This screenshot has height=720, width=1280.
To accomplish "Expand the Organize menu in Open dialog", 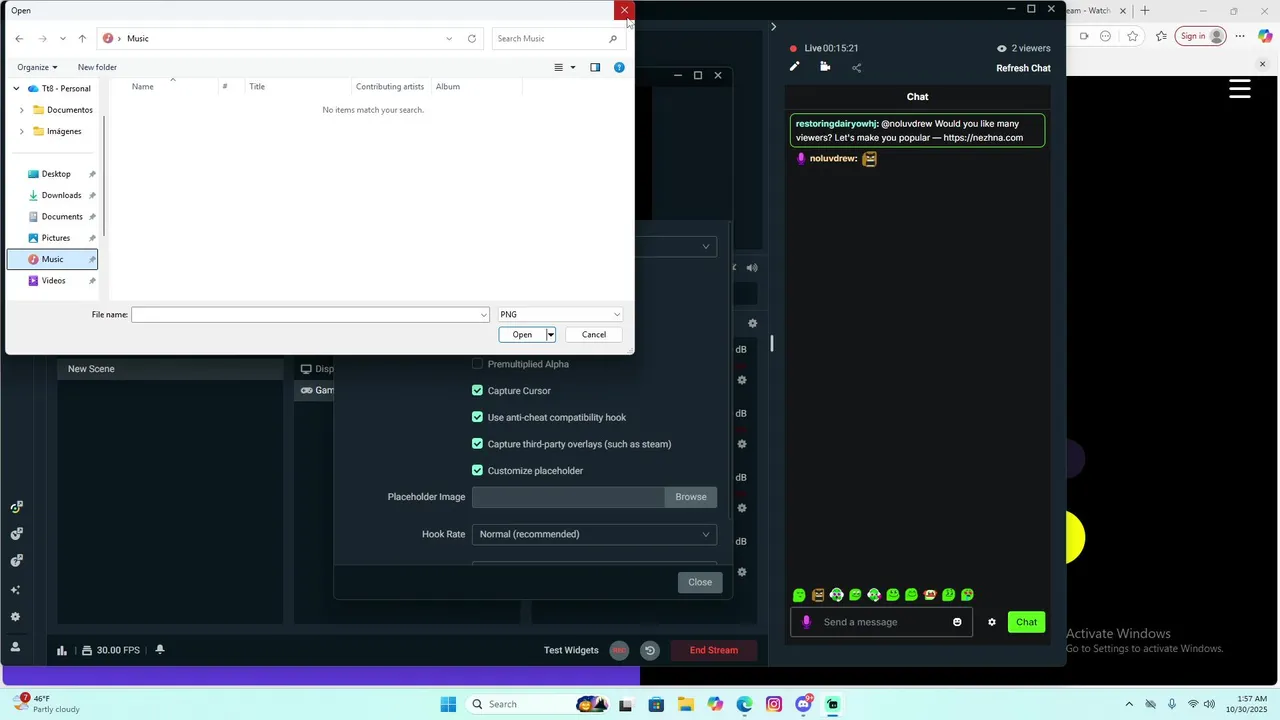I will point(37,67).
